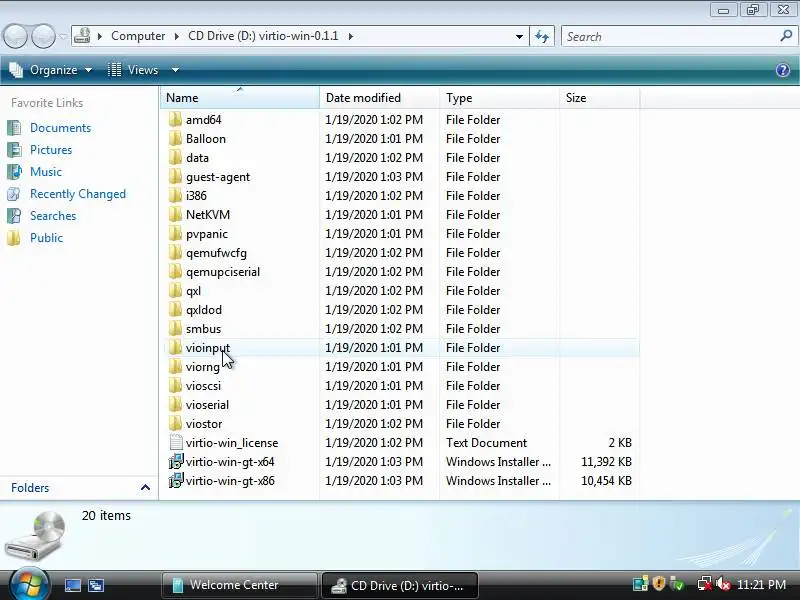This screenshot has width=800, height=600.
Task: Click Text Document type cell
Action: (x=486, y=442)
